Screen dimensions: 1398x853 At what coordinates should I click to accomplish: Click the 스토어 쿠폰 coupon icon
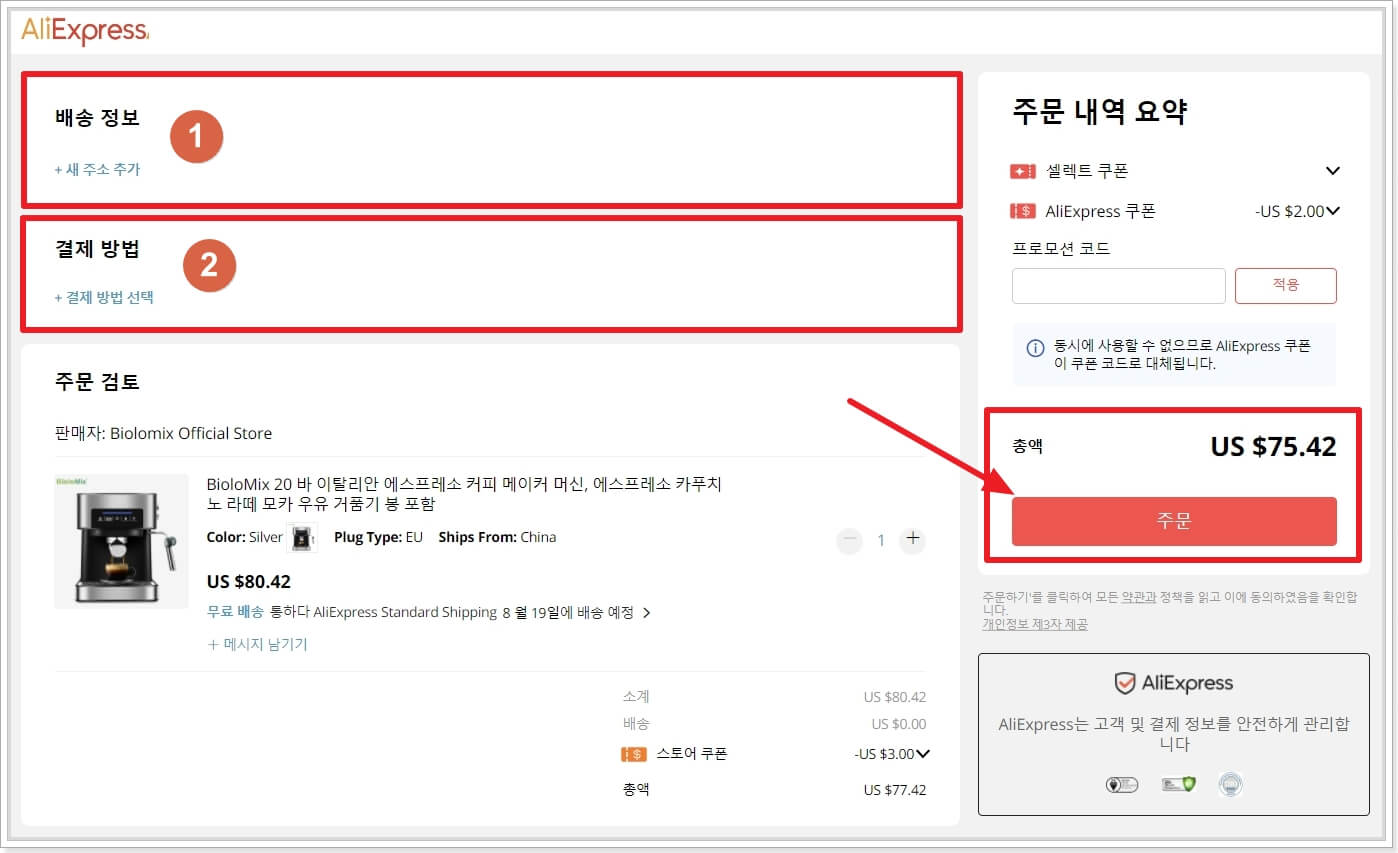coord(637,753)
